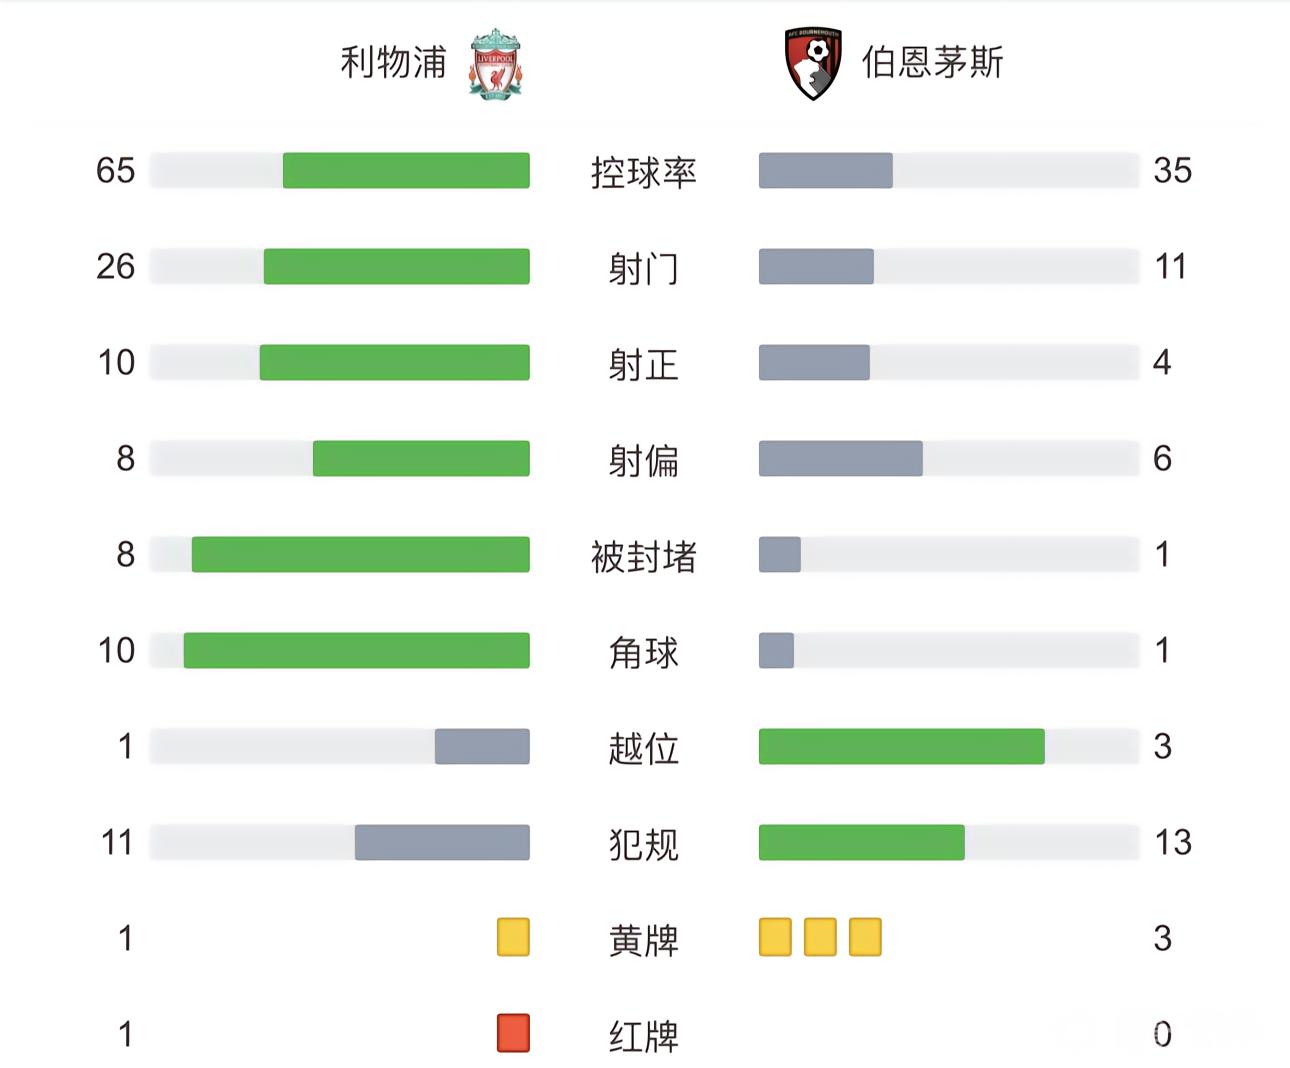Click the 红牌 stat label
The image size is (1290, 1068).
tap(643, 1036)
